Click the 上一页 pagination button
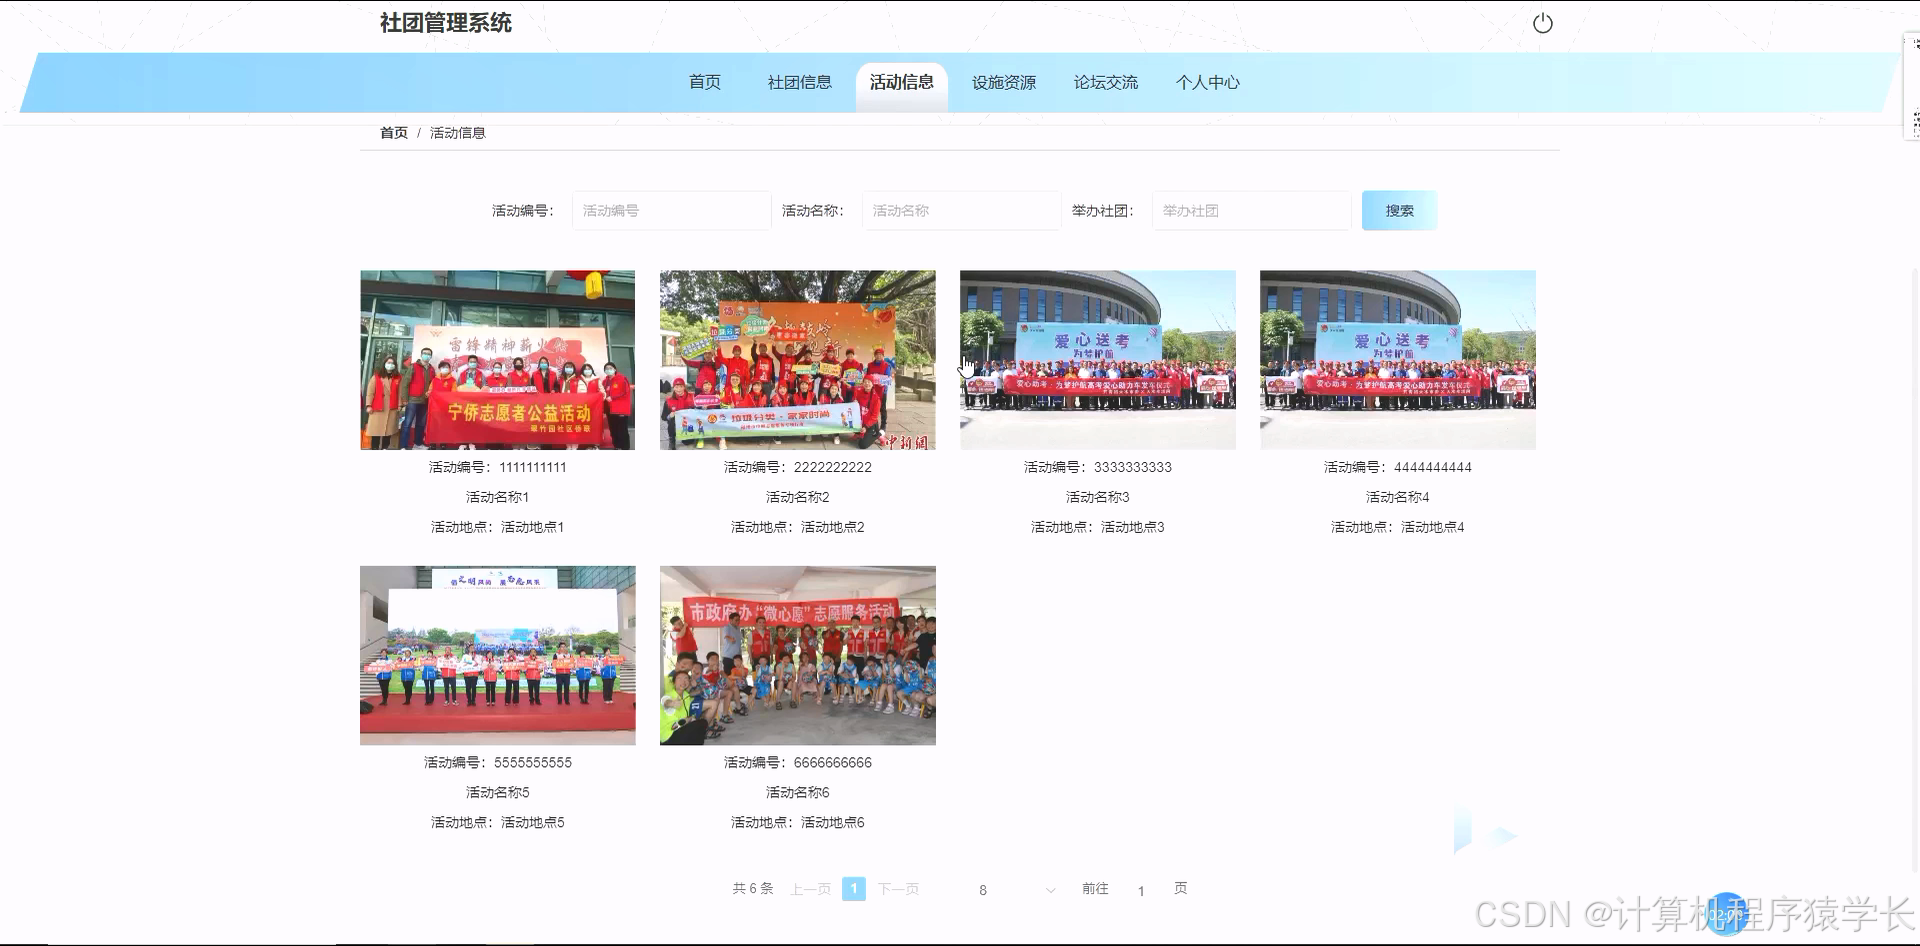 811,889
